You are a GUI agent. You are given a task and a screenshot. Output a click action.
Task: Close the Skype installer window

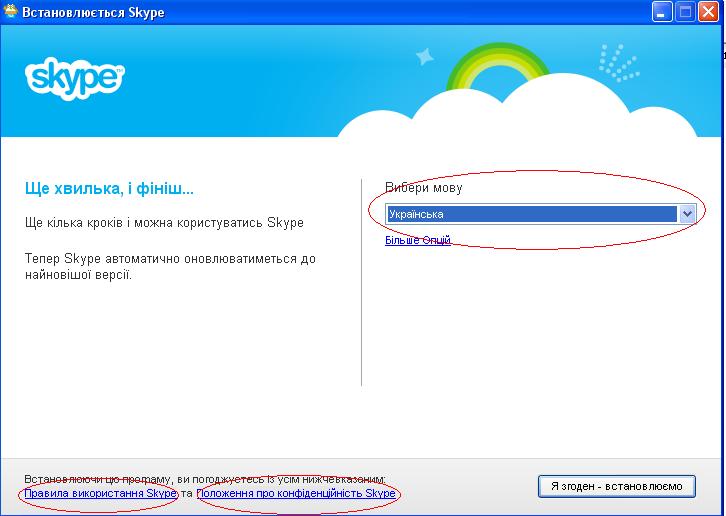709,12
